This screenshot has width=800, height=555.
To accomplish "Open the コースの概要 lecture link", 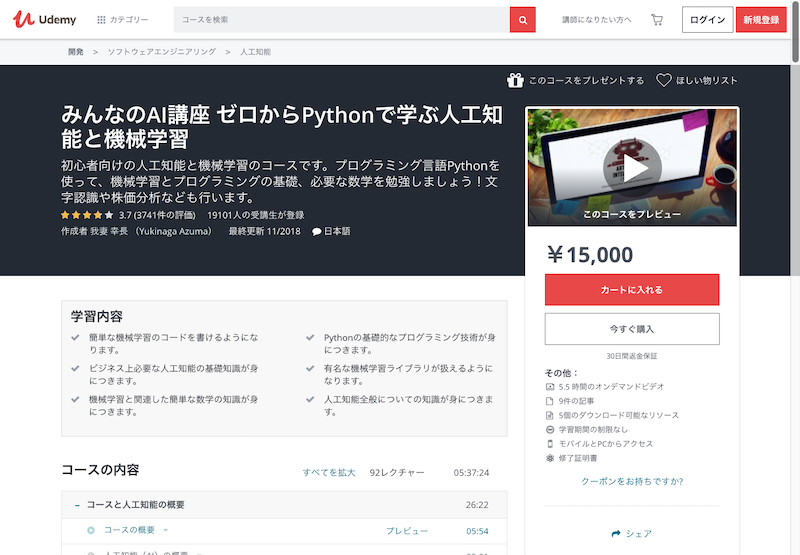I will point(129,530).
